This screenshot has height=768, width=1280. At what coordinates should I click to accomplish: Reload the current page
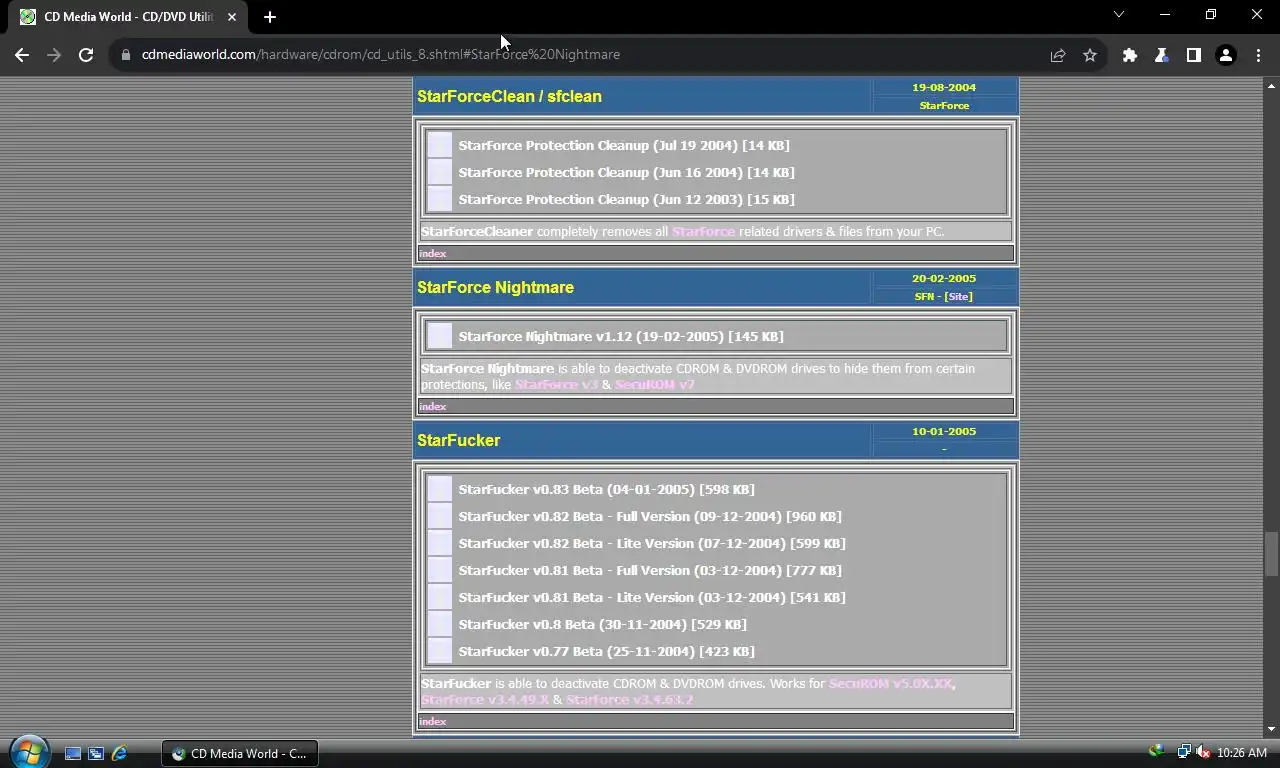(86, 55)
